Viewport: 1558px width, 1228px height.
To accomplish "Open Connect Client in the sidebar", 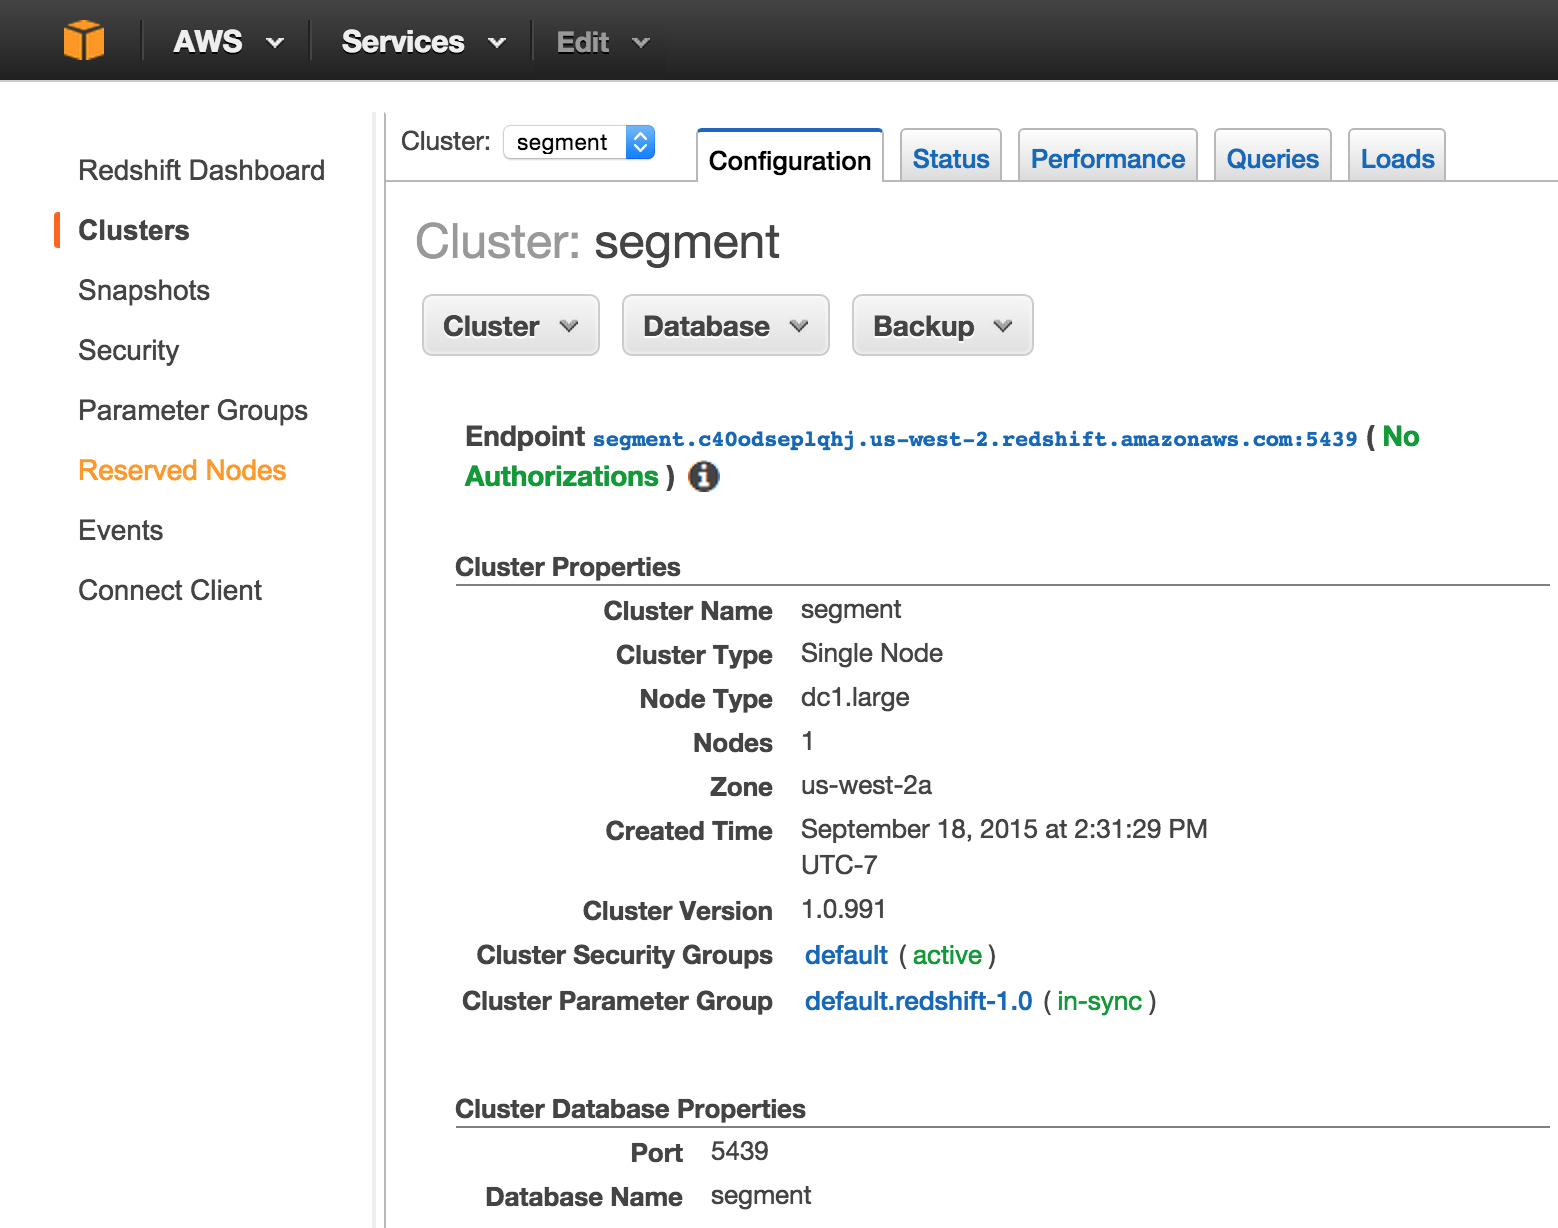I will pyautogui.click(x=170, y=590).
